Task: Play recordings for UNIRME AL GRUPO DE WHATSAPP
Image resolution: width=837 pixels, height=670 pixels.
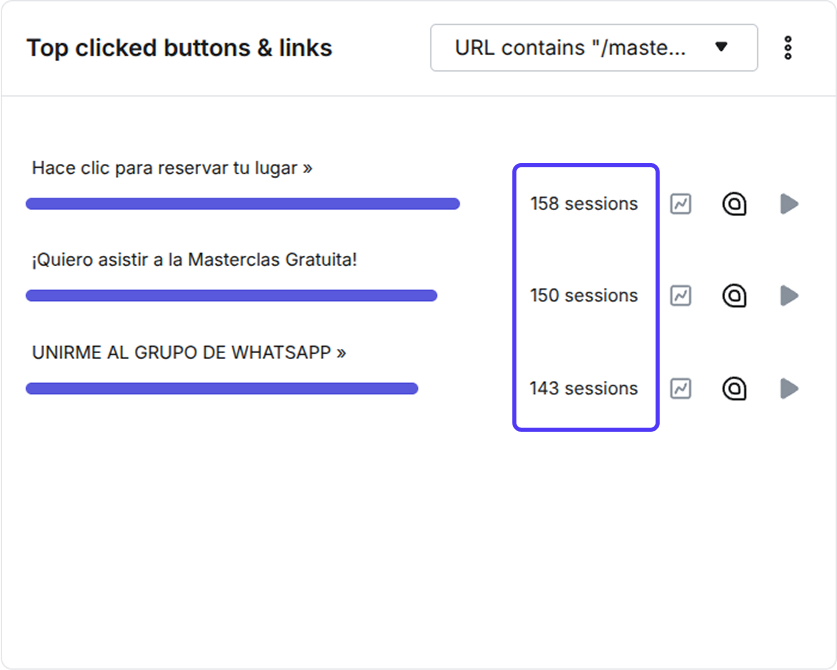Action: pyautogui.click(x=789, y=389)
